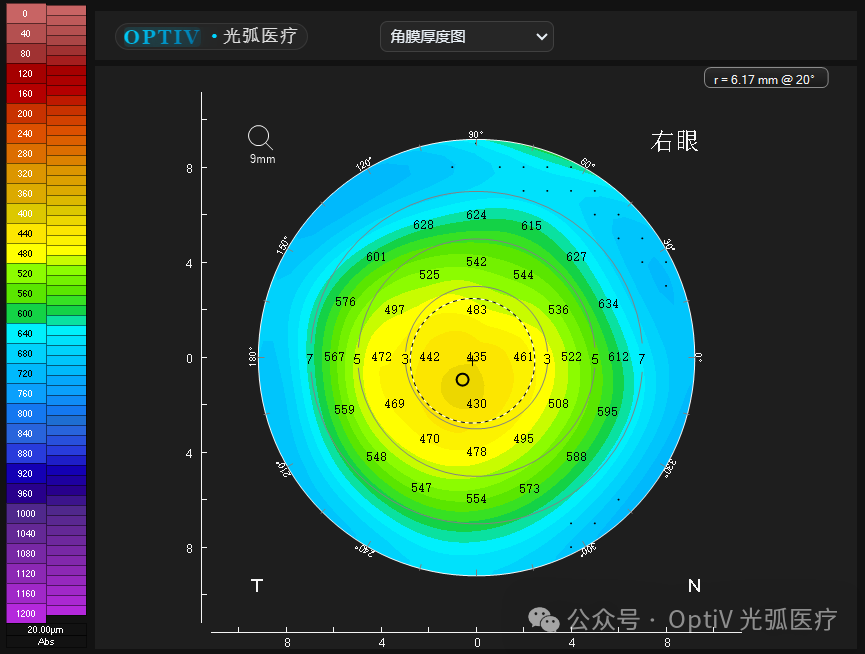Click the N nasal axis label

click(x=694, y=586)
